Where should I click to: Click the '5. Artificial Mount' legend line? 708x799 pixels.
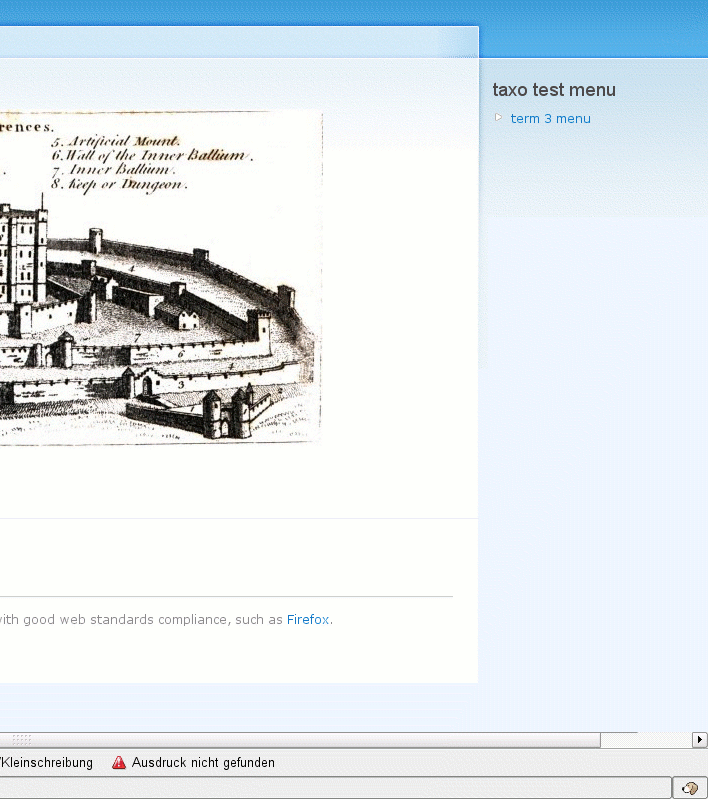(116, 141)
